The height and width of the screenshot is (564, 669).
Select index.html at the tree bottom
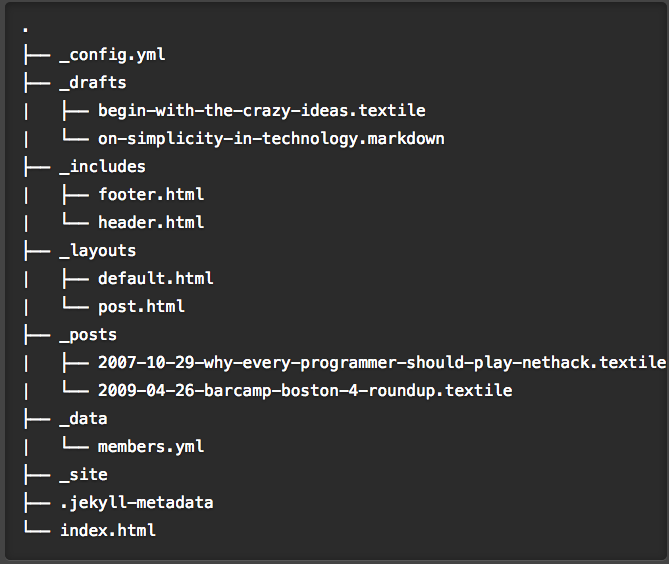pyautogui.click(x=108, y=530)
